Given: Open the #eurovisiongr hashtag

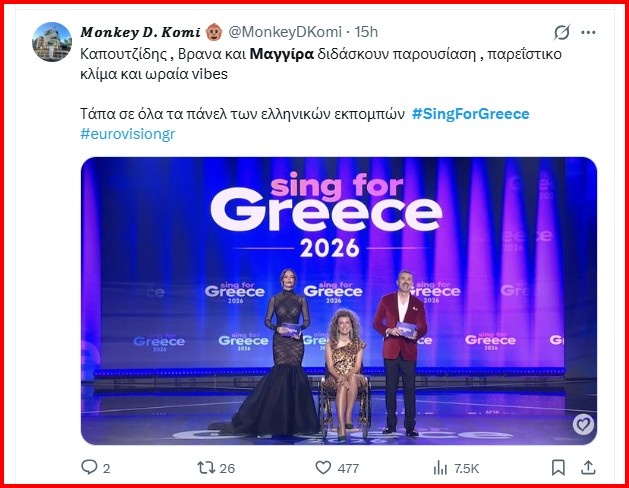Looking at the screenshot, I should (127, 134).
